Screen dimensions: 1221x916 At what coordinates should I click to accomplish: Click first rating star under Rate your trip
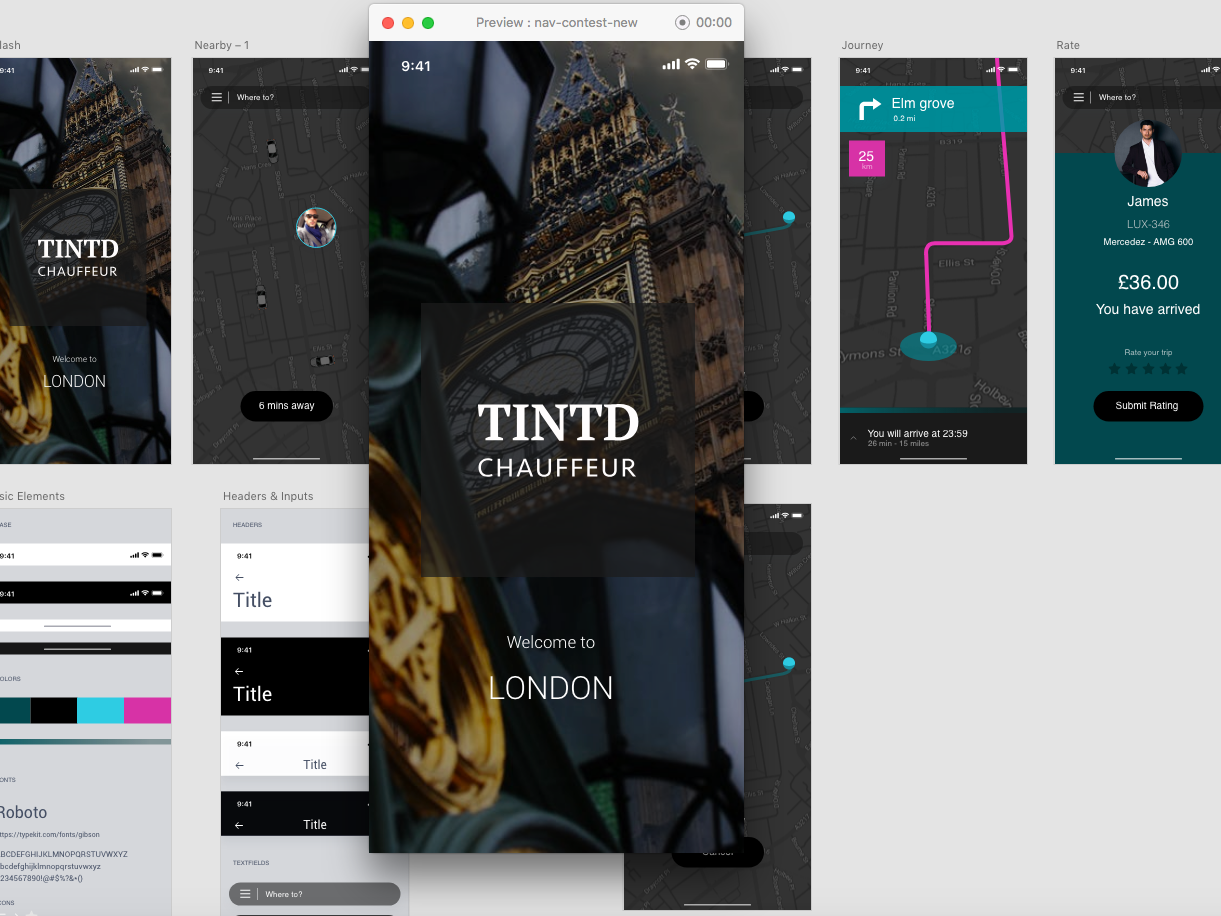coord(1115,369)
